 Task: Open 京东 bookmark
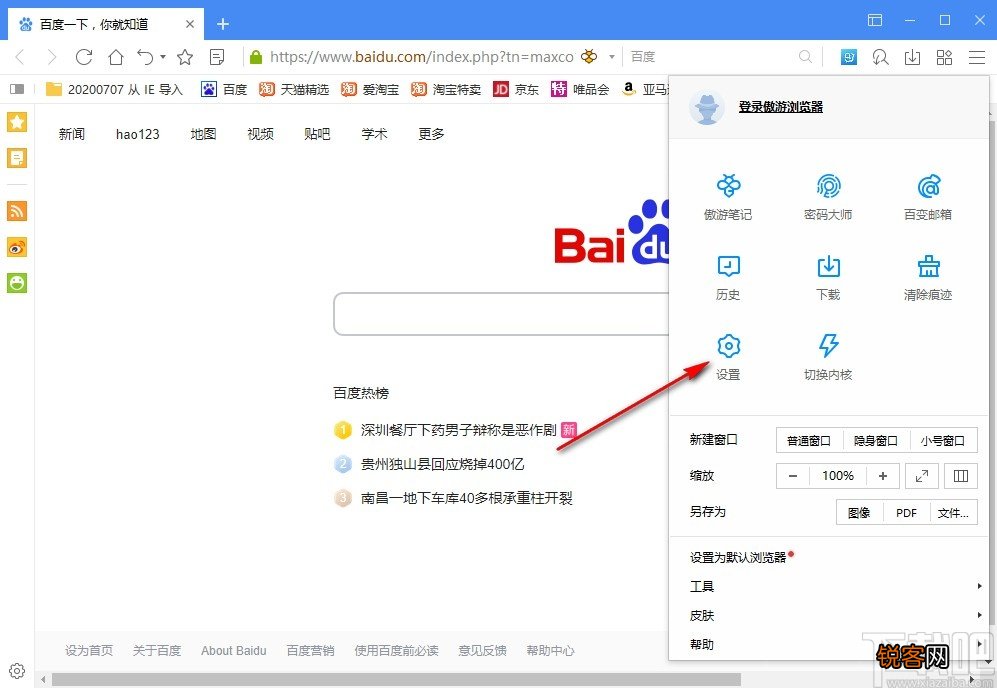516,89
